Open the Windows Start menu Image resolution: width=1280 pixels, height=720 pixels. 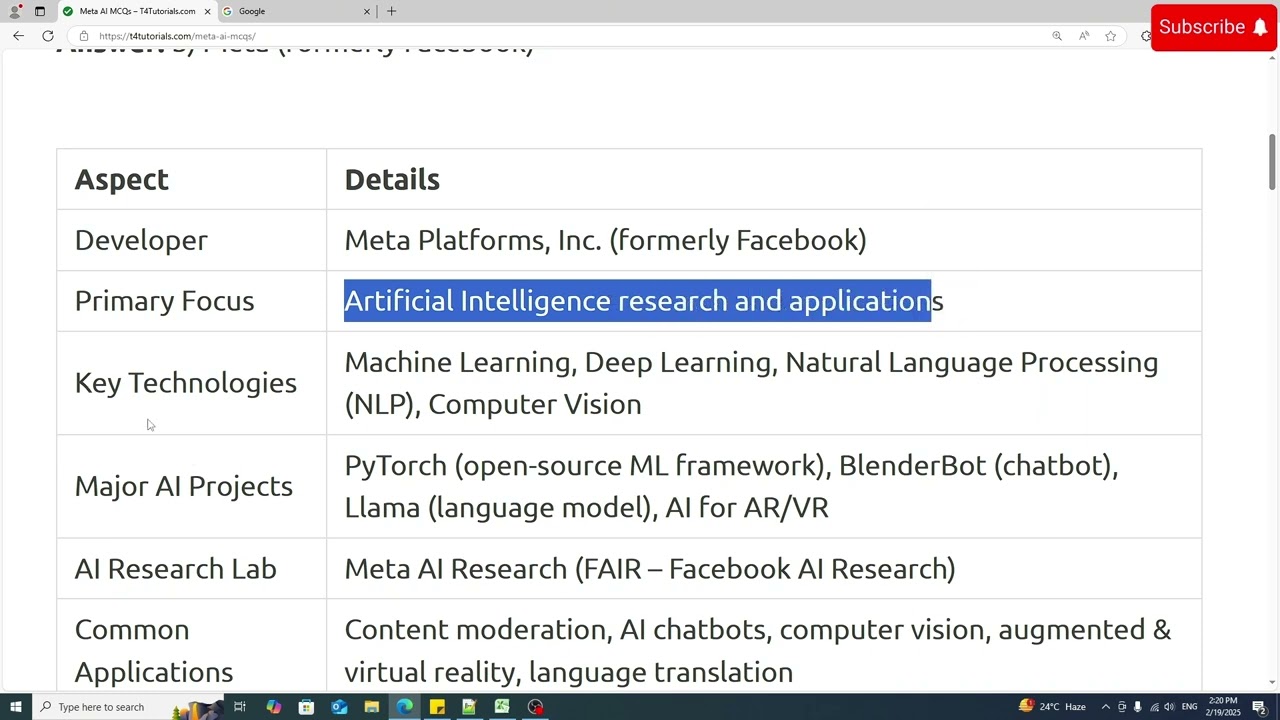16,707
